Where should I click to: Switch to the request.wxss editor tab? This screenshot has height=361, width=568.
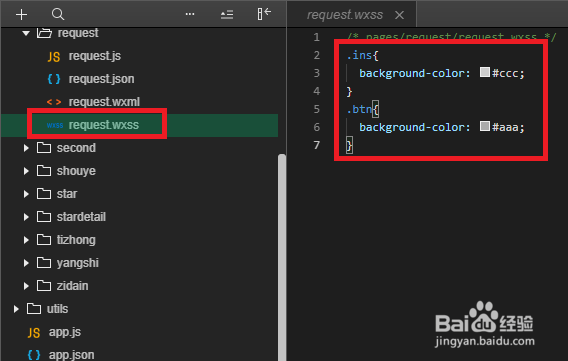(x=344, y=15)
